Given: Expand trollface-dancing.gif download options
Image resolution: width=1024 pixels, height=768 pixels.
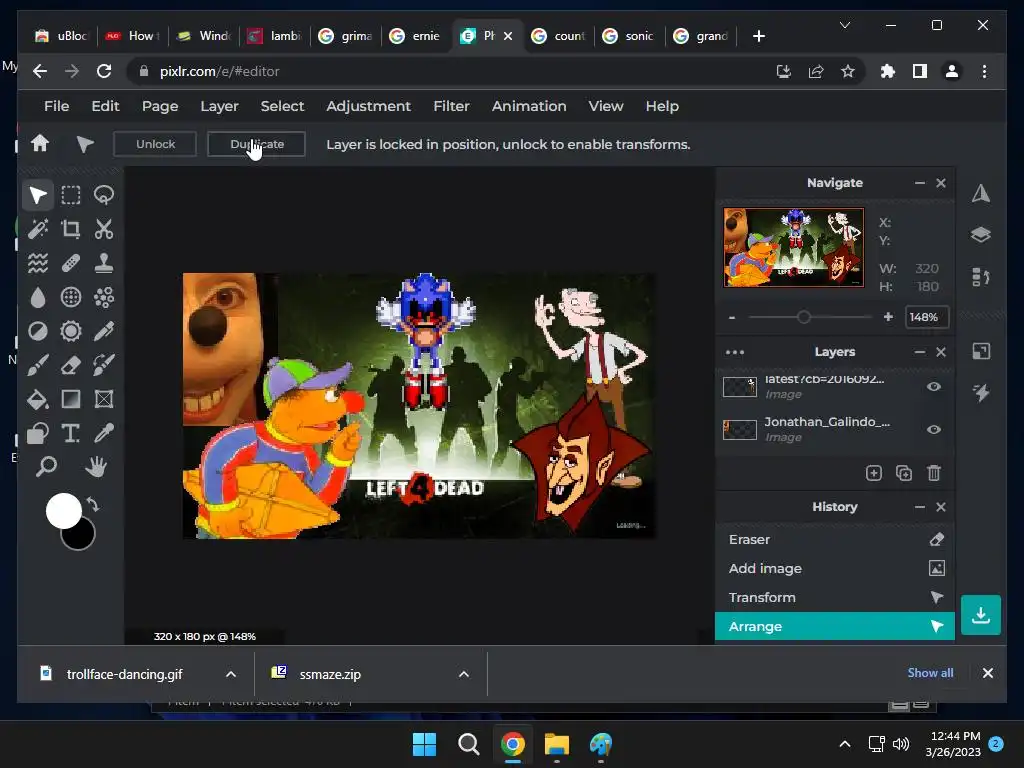Looking at the screenshot, I should pyautogui.click(x=231, y=674).
